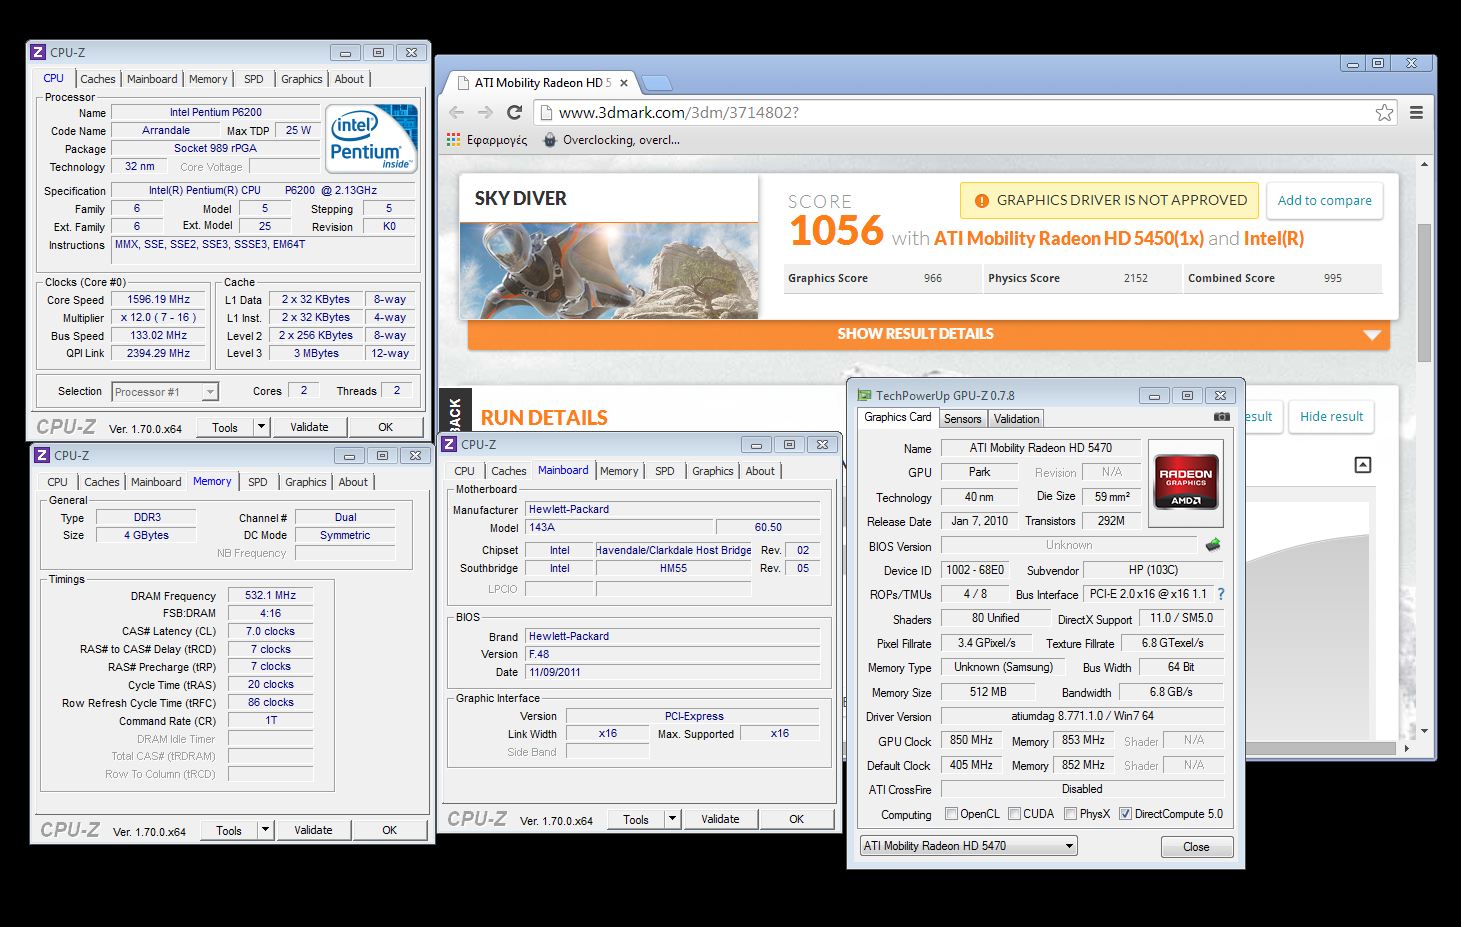
Task: Click the GPU-Z screenshot camera icon
Action: 1222,417
